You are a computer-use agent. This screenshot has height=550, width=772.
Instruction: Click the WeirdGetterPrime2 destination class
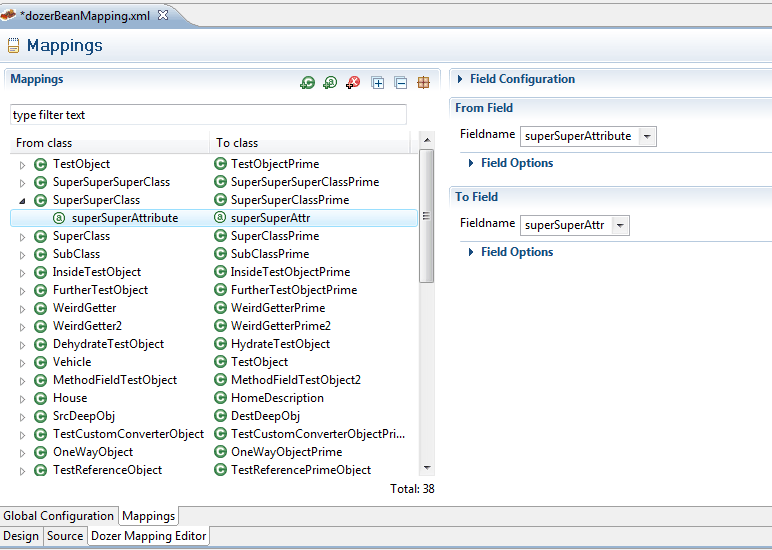point(281,326)
